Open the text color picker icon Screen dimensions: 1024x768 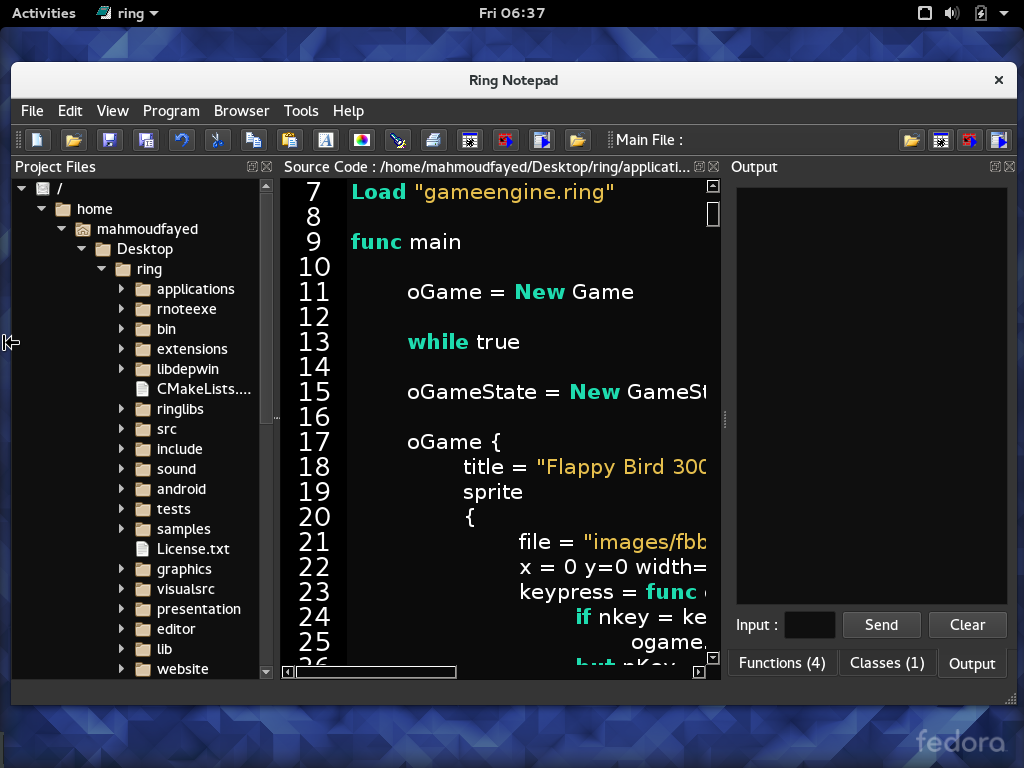[362, 139]
